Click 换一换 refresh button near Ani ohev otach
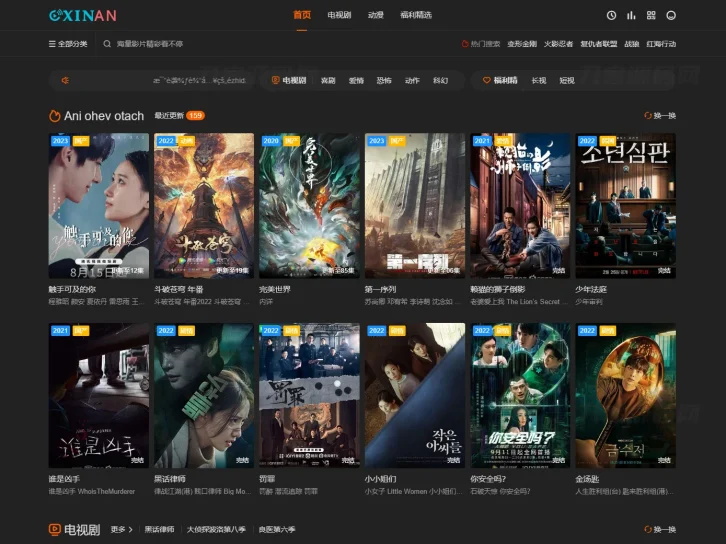The image size is (726, 544). pos(660,116)
